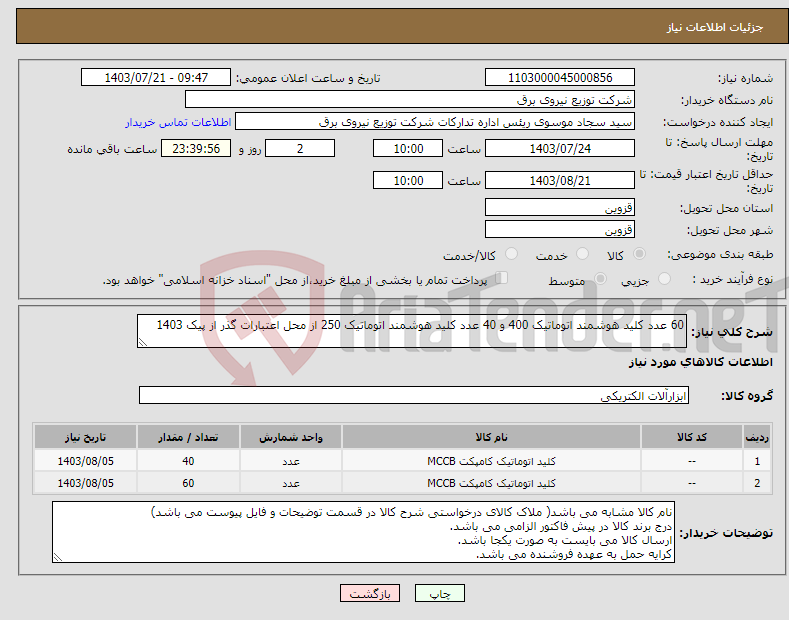
Task: Click the ساعت باقی مانده label
Action: tap(112, 149)
